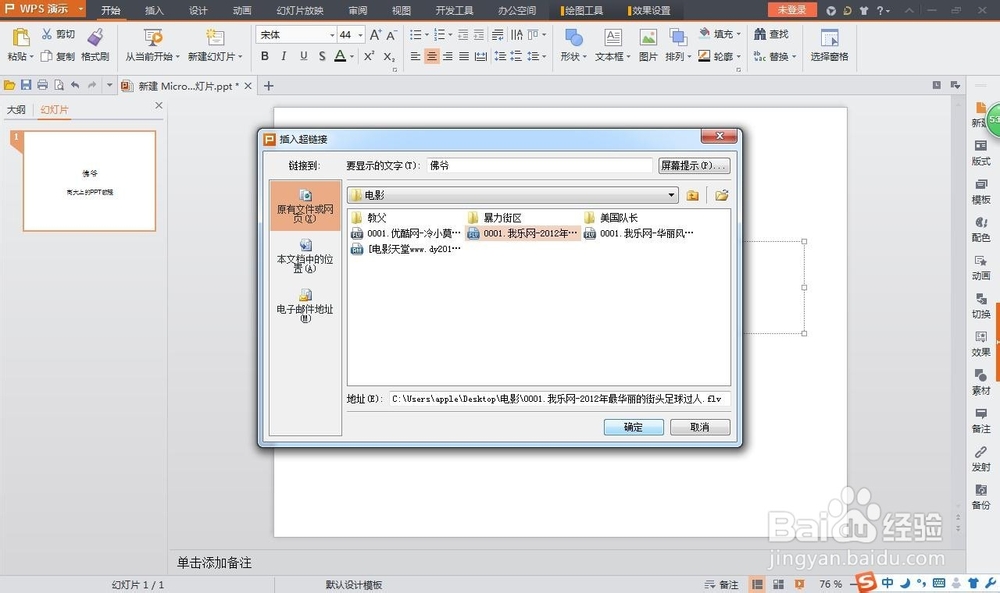Click the 确定 button in hyperlink dialog

[x=632, y=427]
